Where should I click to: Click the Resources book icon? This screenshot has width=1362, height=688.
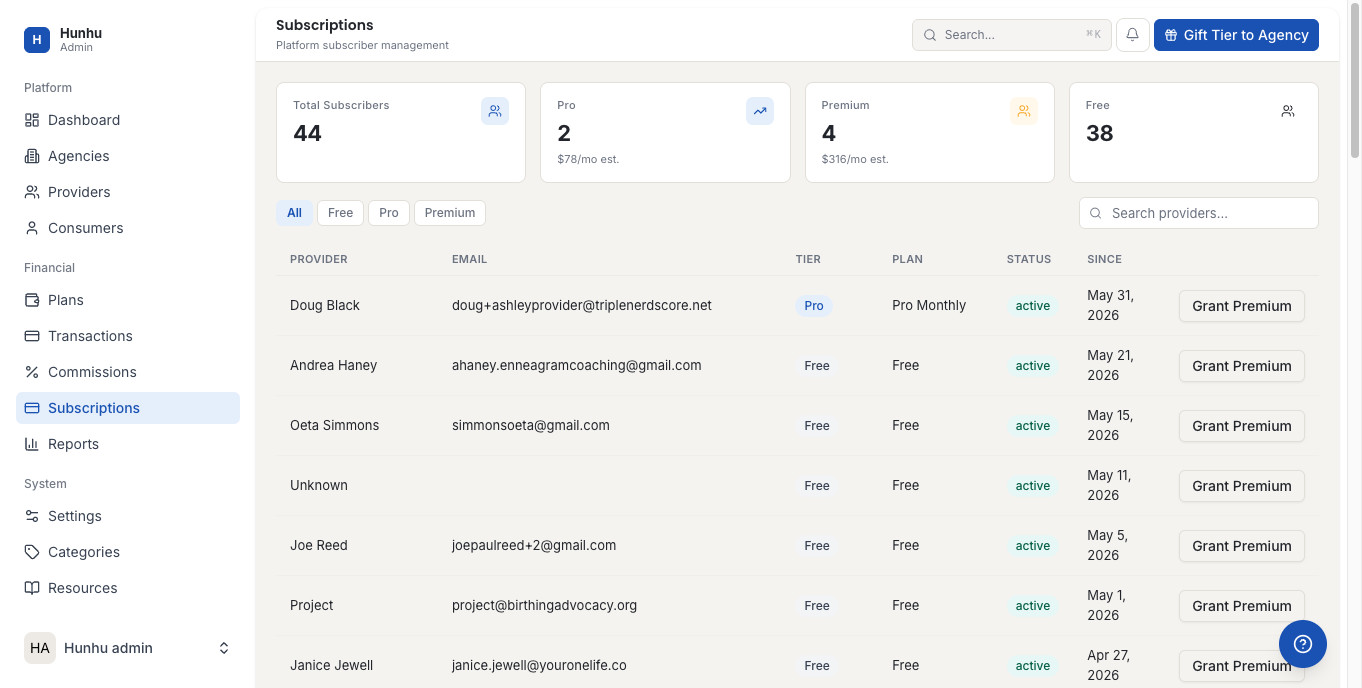point(32,588)
